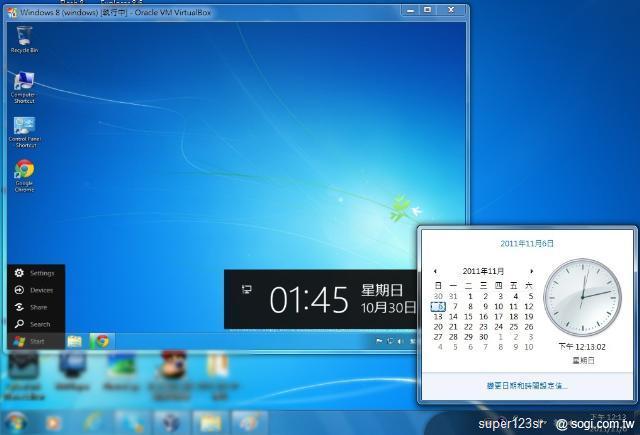The height and width of the screenshot is (435, 640).
Task: Select November 12 in the calendar
Action: pyautogui.click(x=529, y=306)
